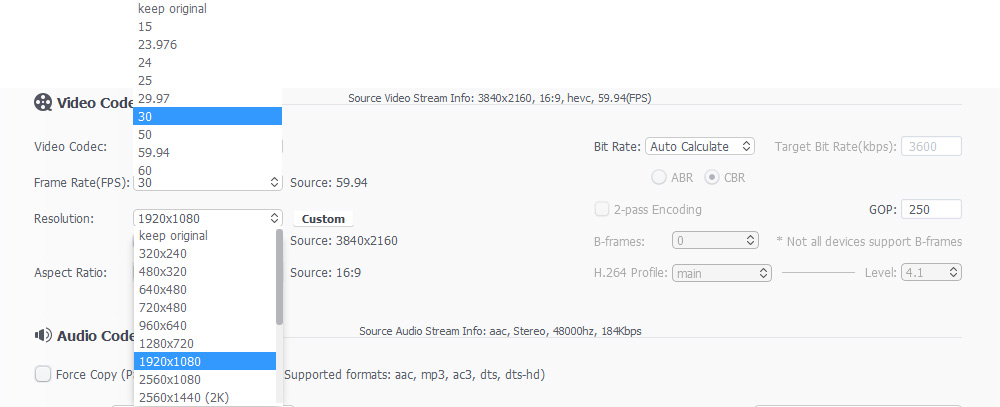Collapse the Resolution 1920x1080 combo box
This screenshot has width=1000, height=407.
point(209,218)
